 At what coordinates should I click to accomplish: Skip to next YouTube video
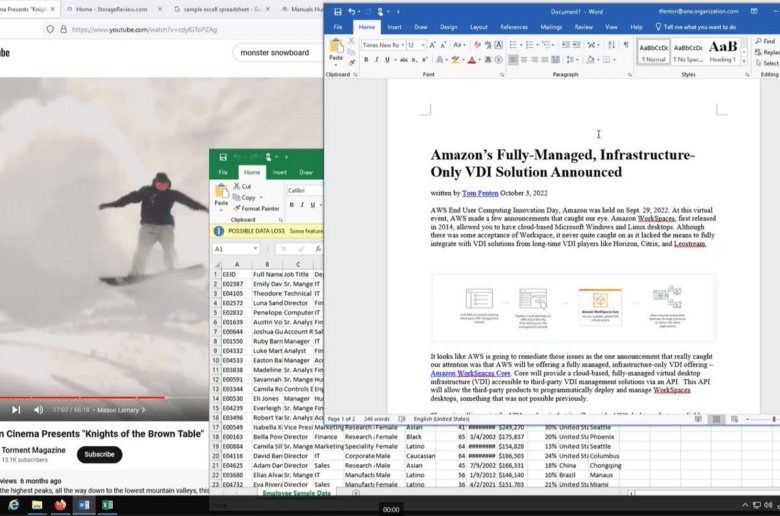(x=16, y=410)
